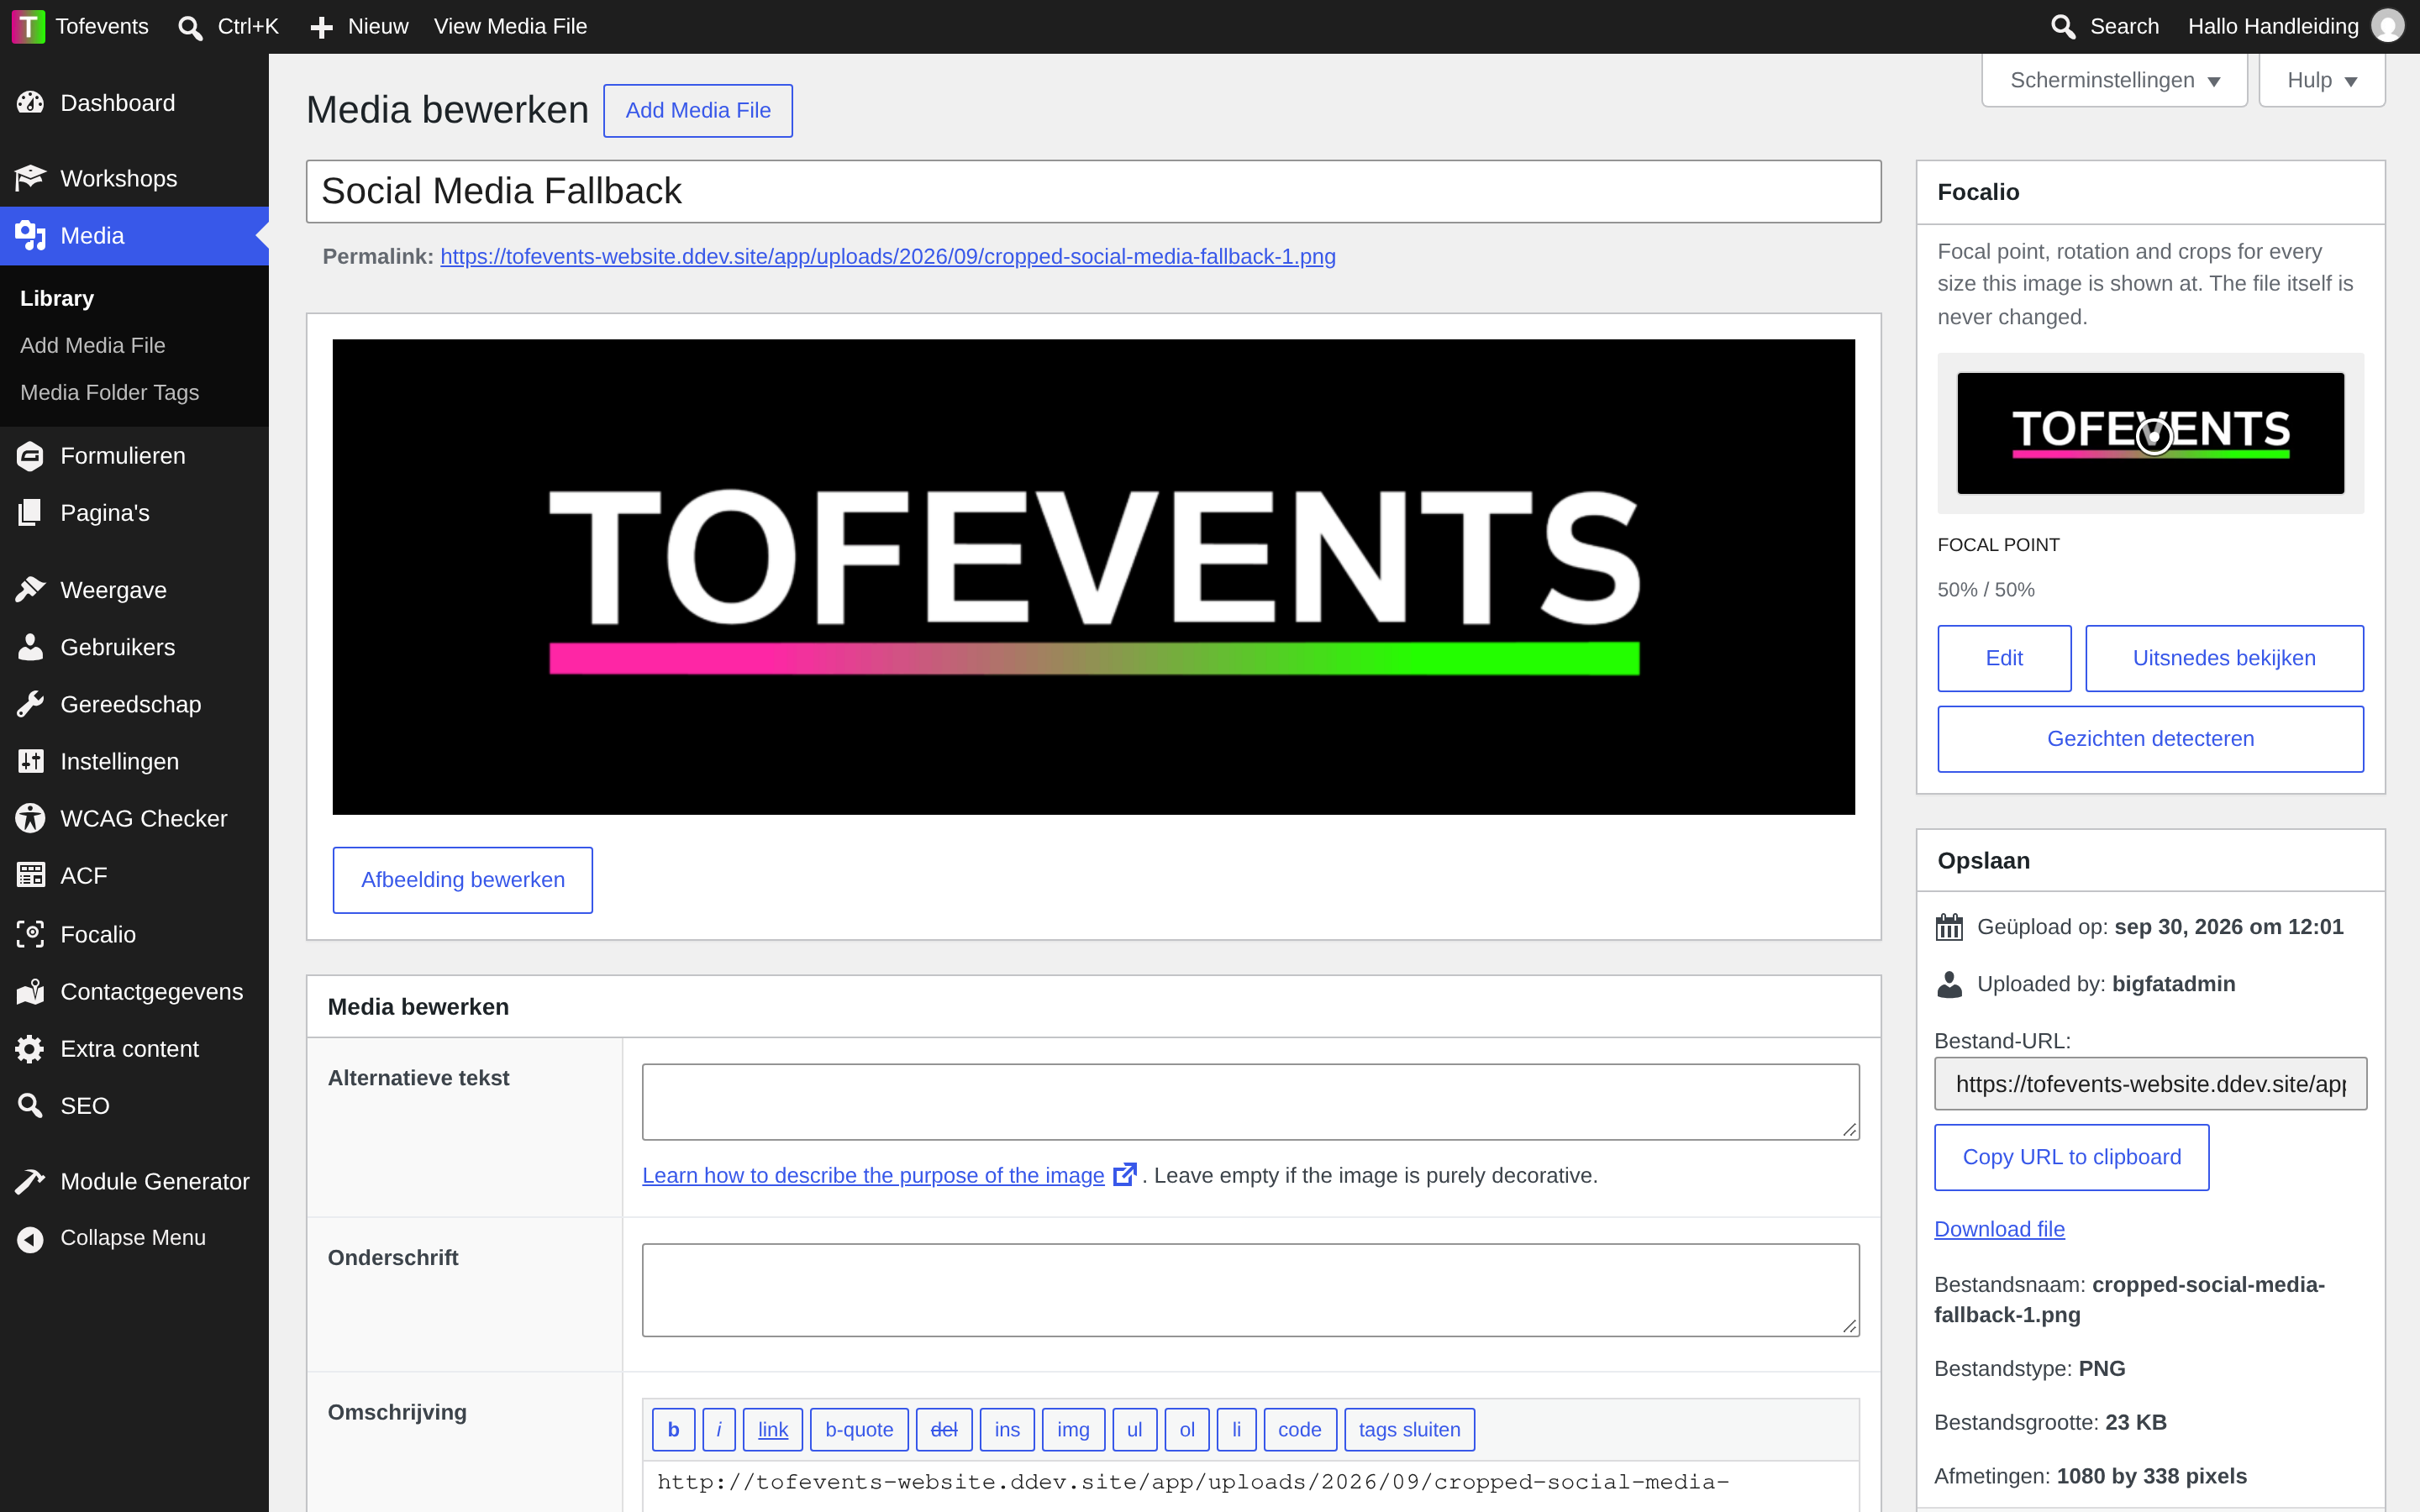Click the Module Generator hammer icon
This screenshot has width=2420, height=1512.
(30, 1181)
